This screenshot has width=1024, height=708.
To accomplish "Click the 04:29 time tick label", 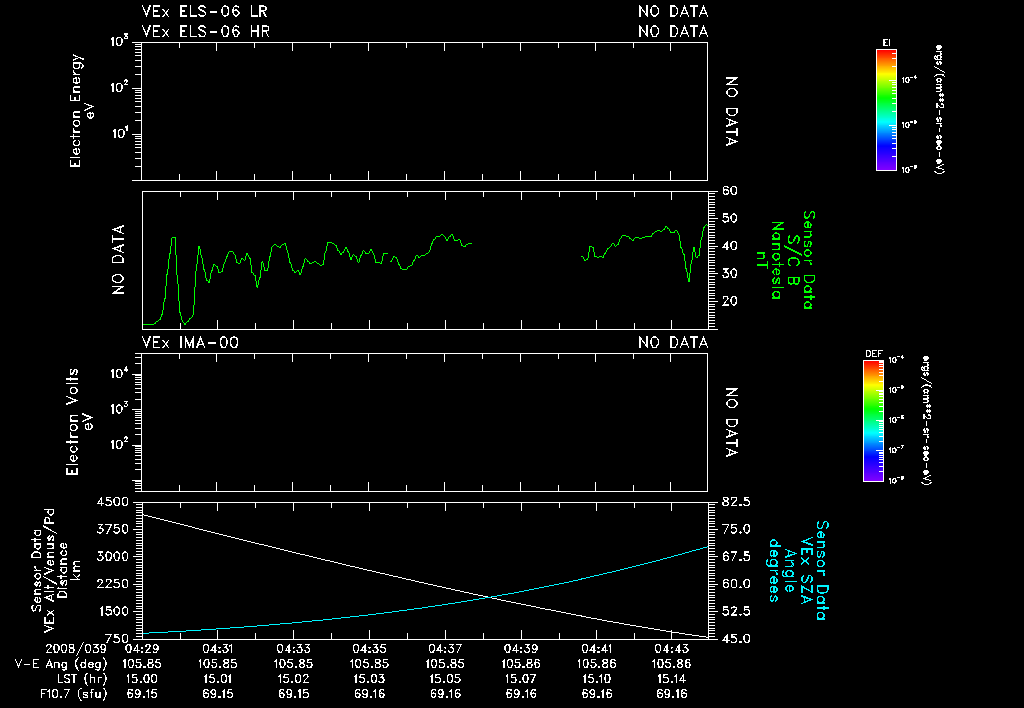I will pos(142,649).
